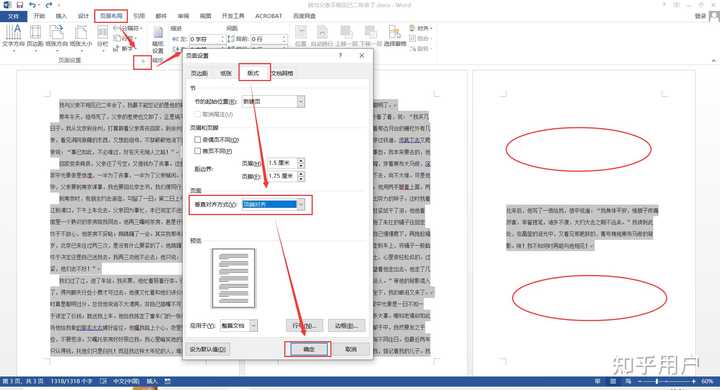720x390 pixels.
Task: Switch to the 邮件 Mailings ribbon tab
Action: pos(161,16)
